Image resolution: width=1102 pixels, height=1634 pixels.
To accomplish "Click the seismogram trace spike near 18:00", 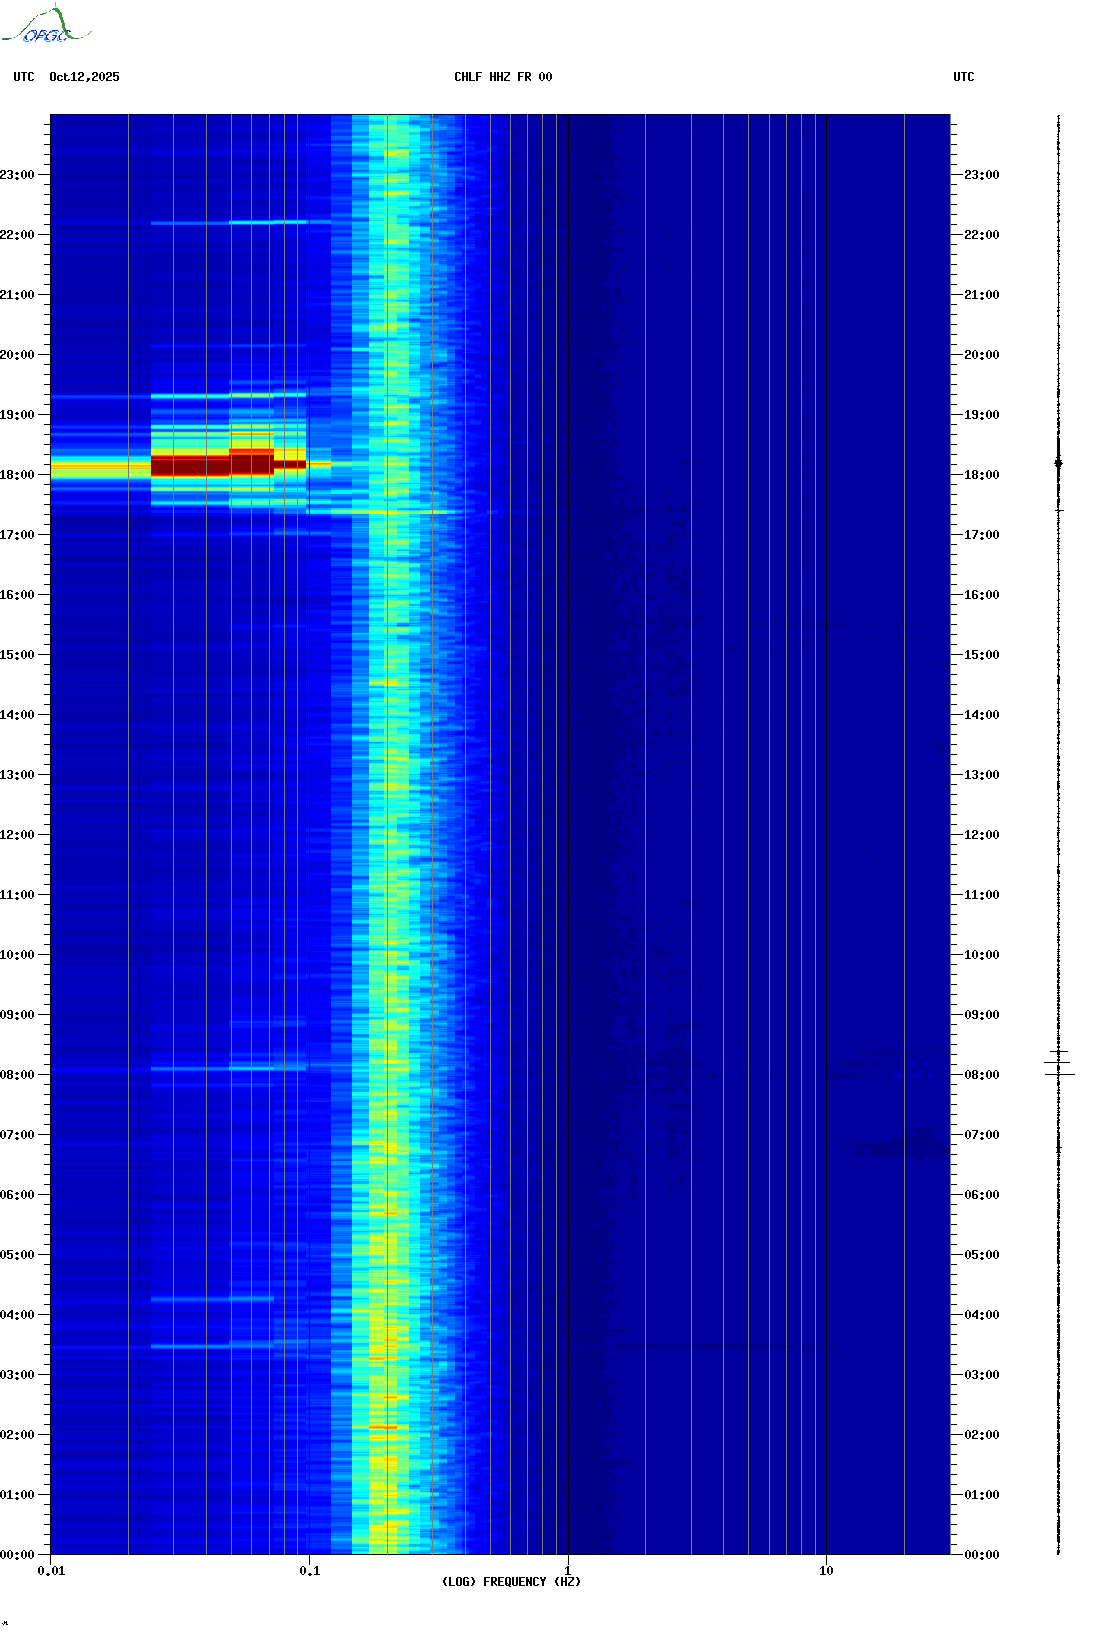I will click(x=1059, y=463).
